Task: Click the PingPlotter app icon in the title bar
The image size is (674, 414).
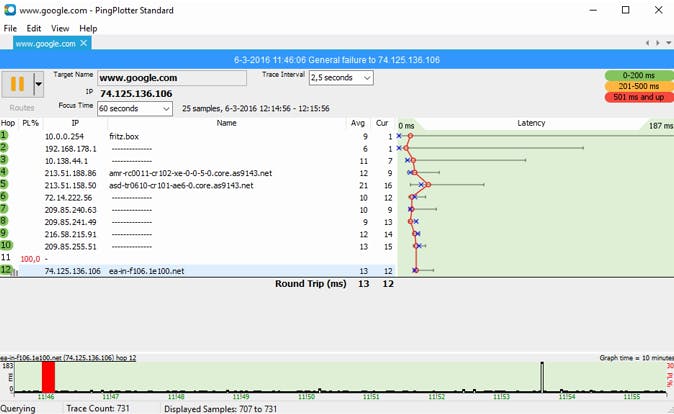Action: (x=9, y=9)
